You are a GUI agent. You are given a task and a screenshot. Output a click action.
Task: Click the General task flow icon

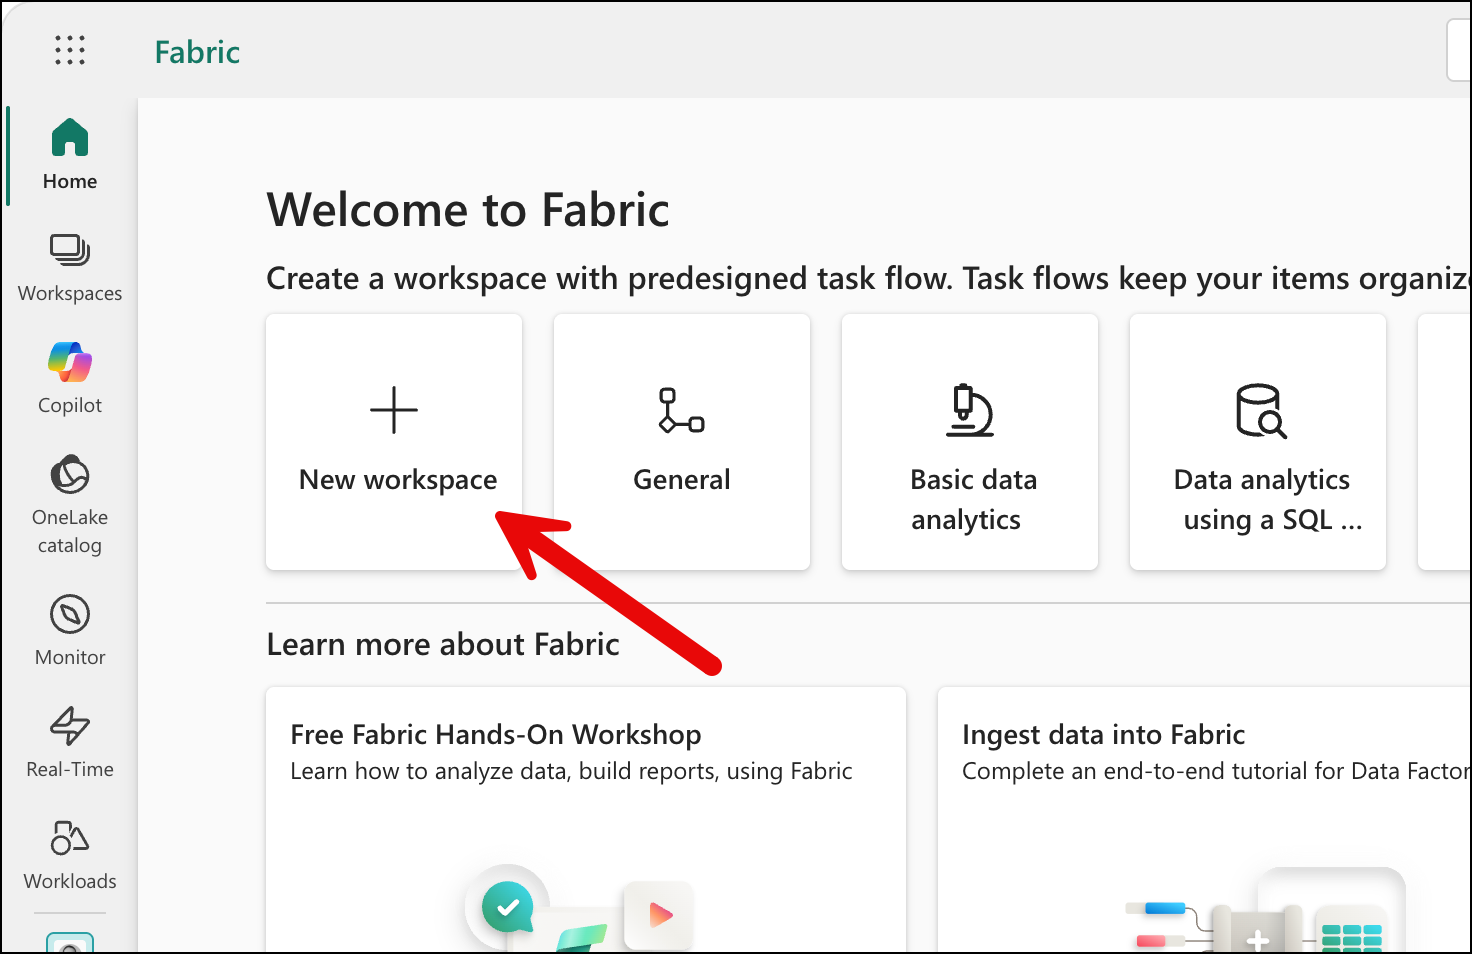tap(682, 410)
